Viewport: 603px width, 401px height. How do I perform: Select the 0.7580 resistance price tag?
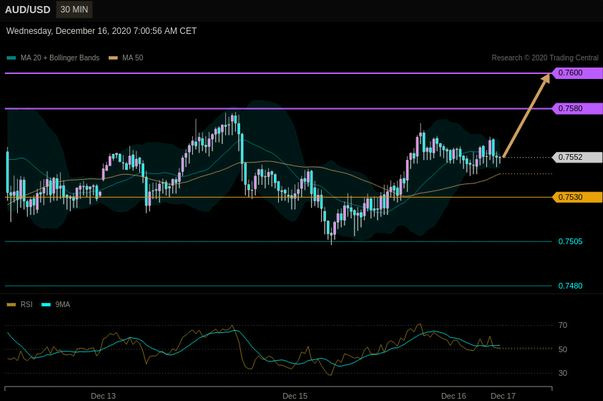(x=577, y=108)
